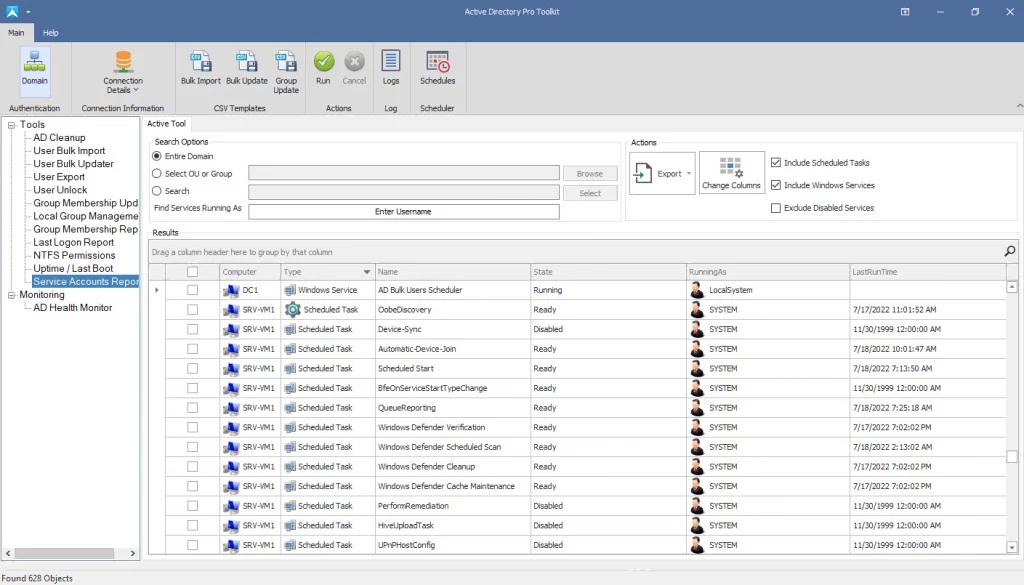Click the LastRunTime column header
The image size is (1024, 585).
[x=928, y=272]
